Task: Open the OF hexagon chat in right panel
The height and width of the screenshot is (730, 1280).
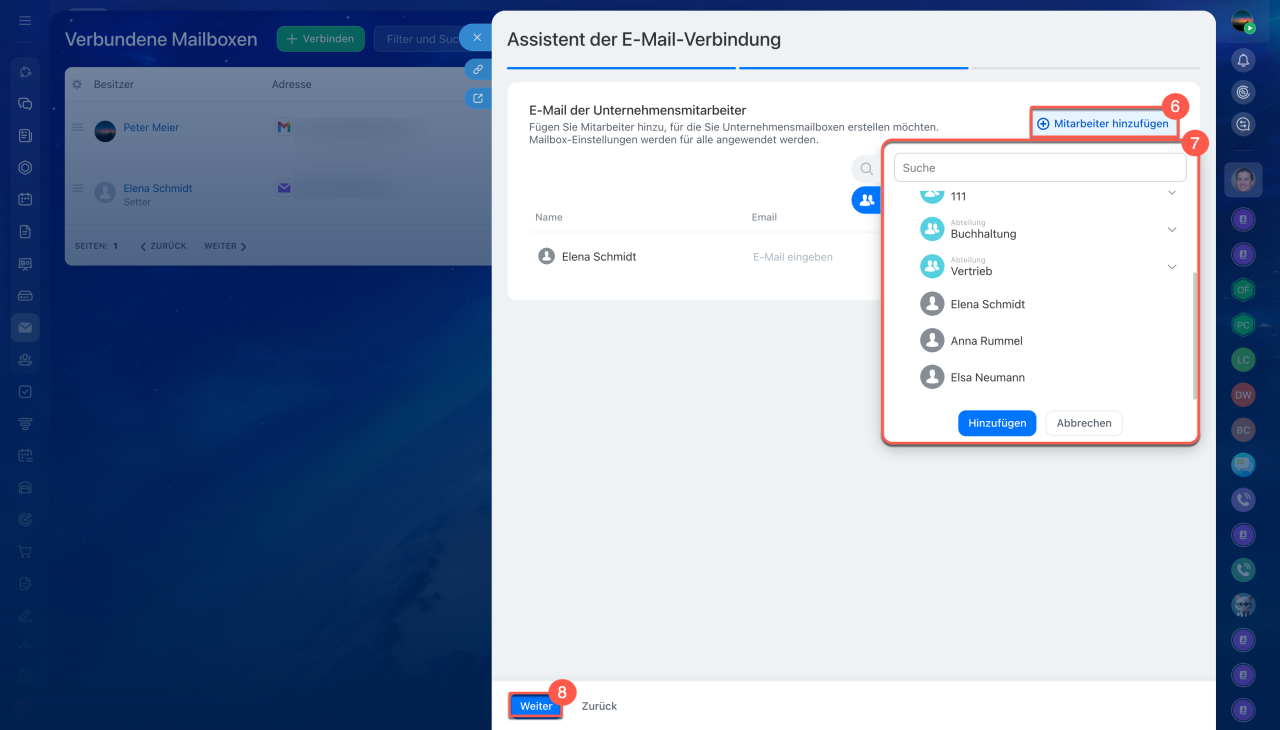Action: (x=1243, y=290)
